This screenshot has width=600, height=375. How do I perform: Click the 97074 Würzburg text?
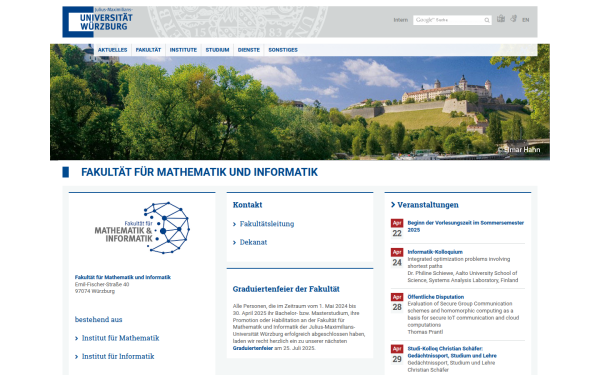(95, 291)
